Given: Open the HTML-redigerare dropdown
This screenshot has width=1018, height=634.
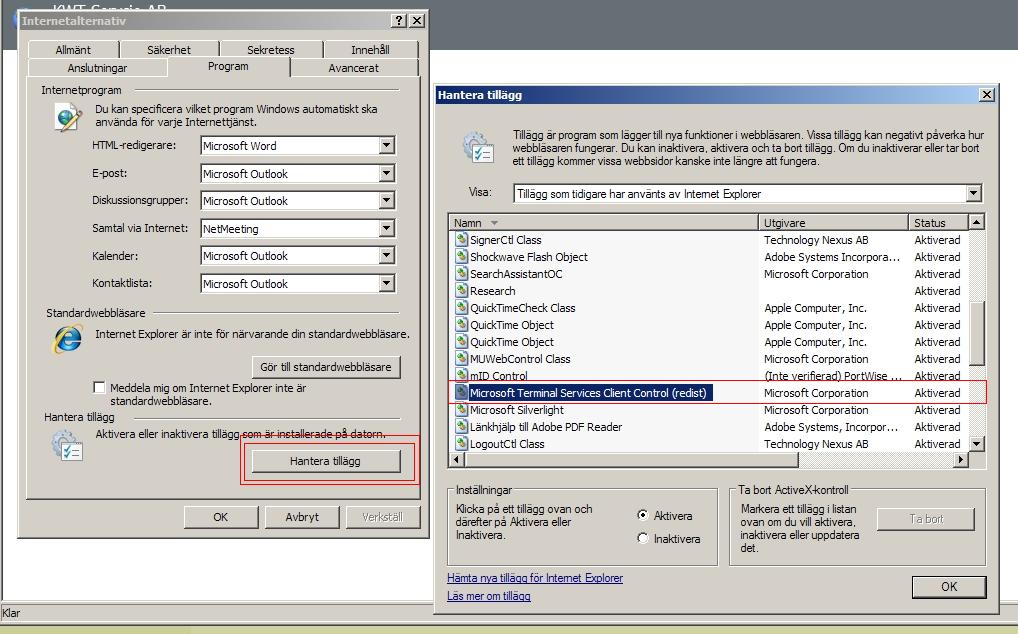Looking at the screenshot, I should click(x=386, y=145).
